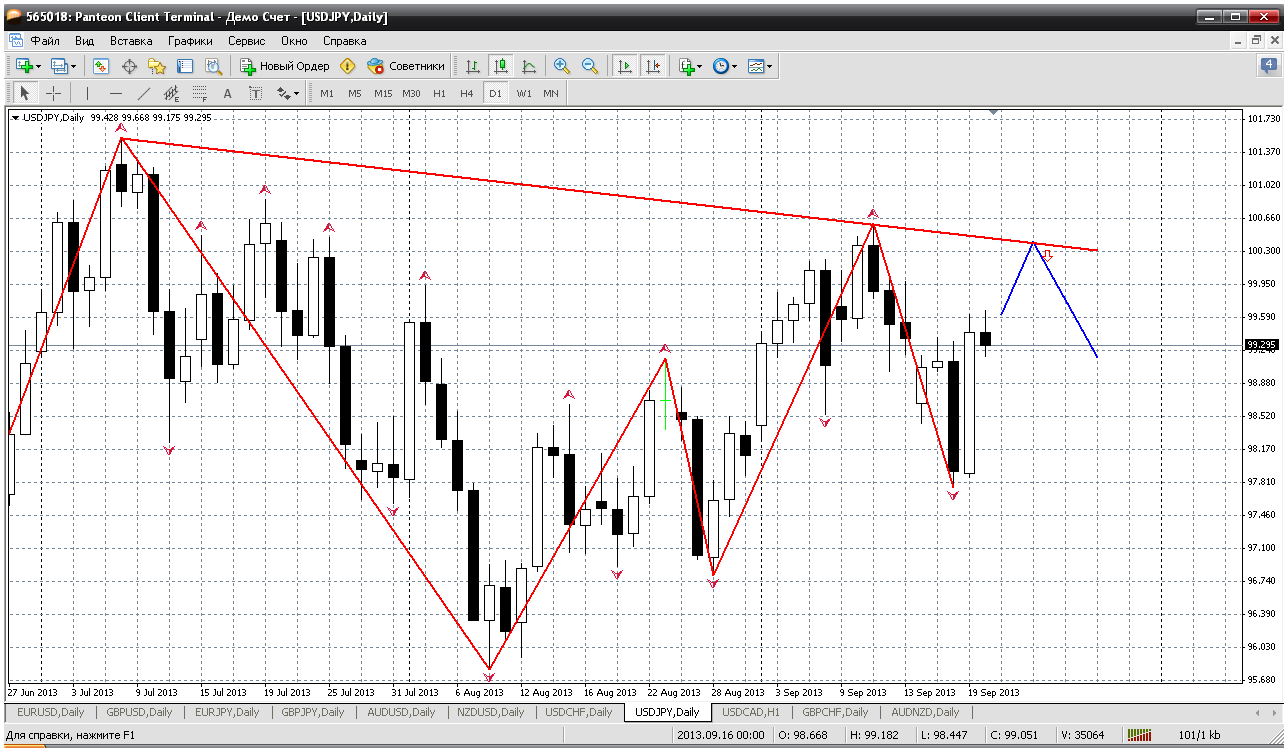1288x748 pixels.
Task: Toggle the Market Watch window
Action: click(101, 66)
